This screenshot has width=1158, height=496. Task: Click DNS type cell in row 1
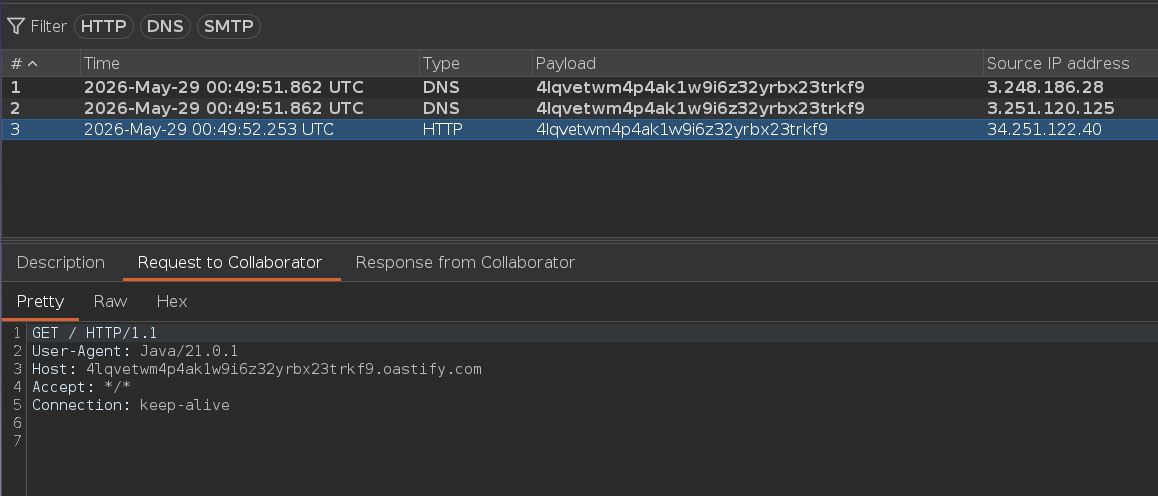click(441, 87)
